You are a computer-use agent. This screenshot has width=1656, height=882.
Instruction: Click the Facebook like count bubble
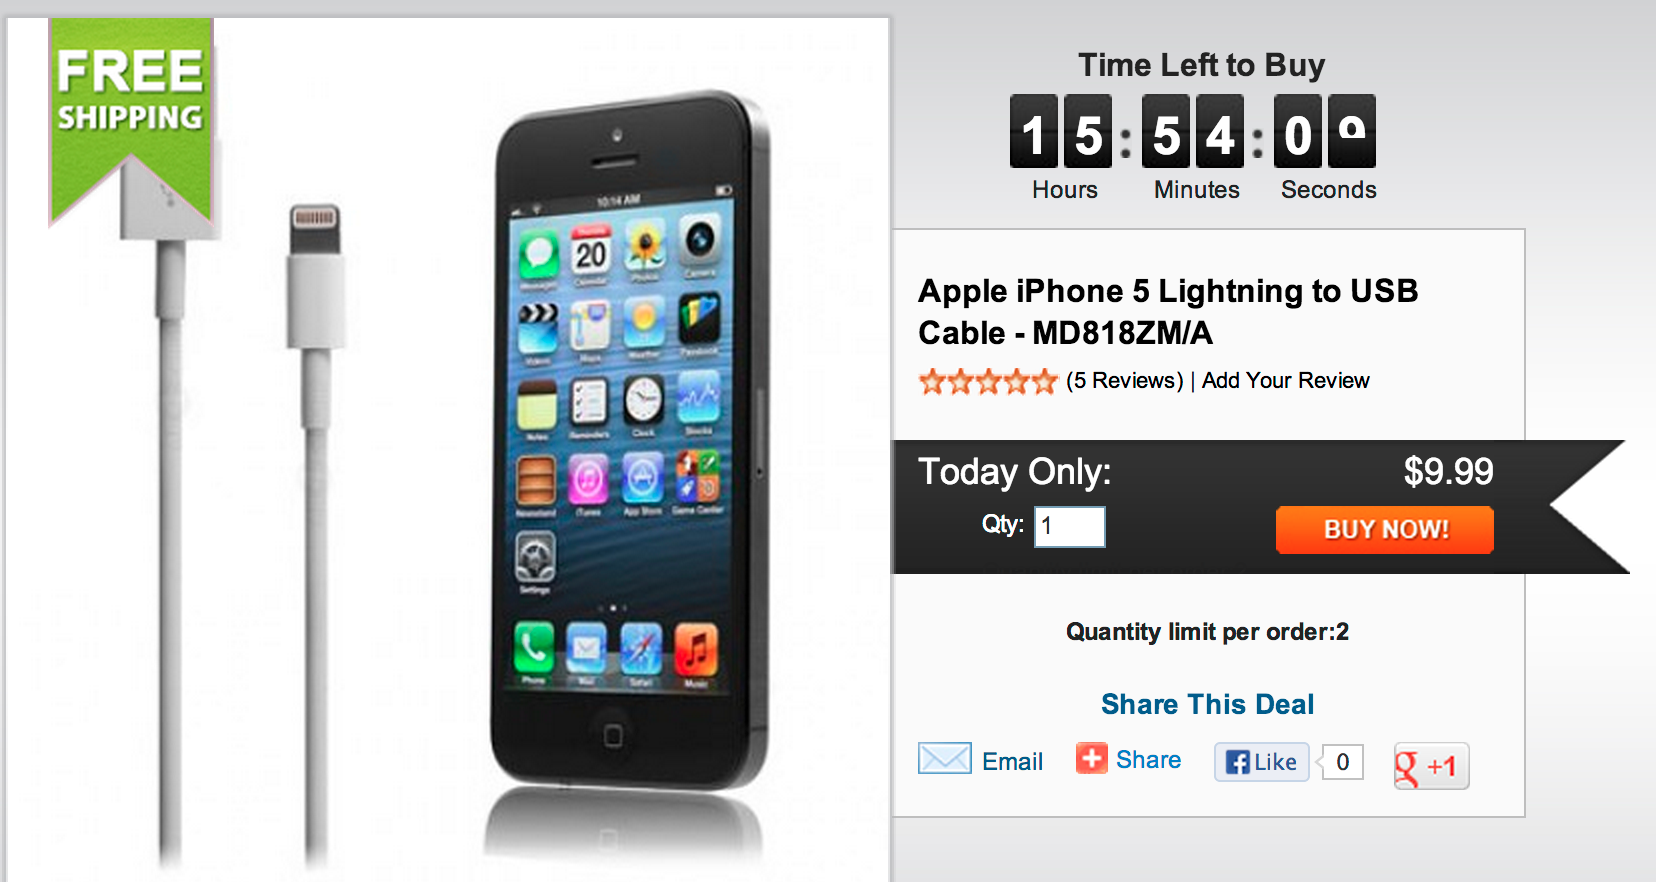(x=1342, y=762)
